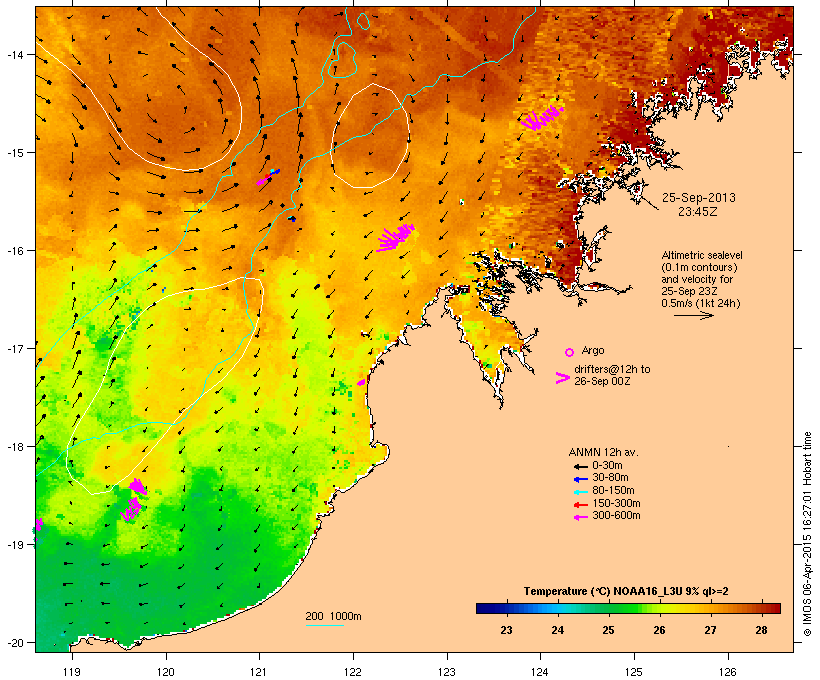Click the ANMN 12h av. heading

(x=603, y=452)
